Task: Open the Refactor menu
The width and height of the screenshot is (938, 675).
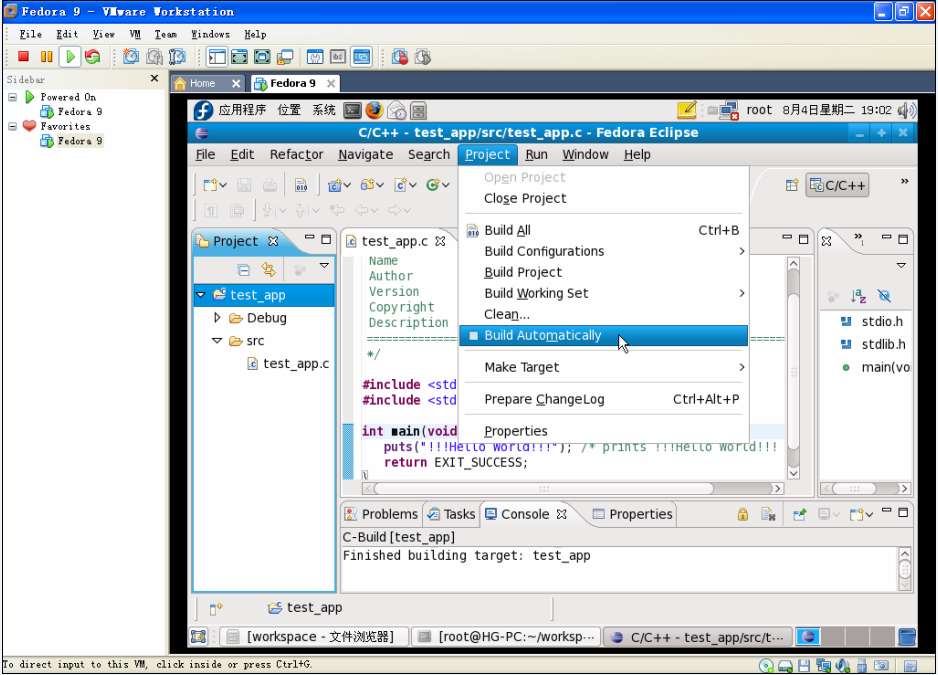Action: click(296, 154)
